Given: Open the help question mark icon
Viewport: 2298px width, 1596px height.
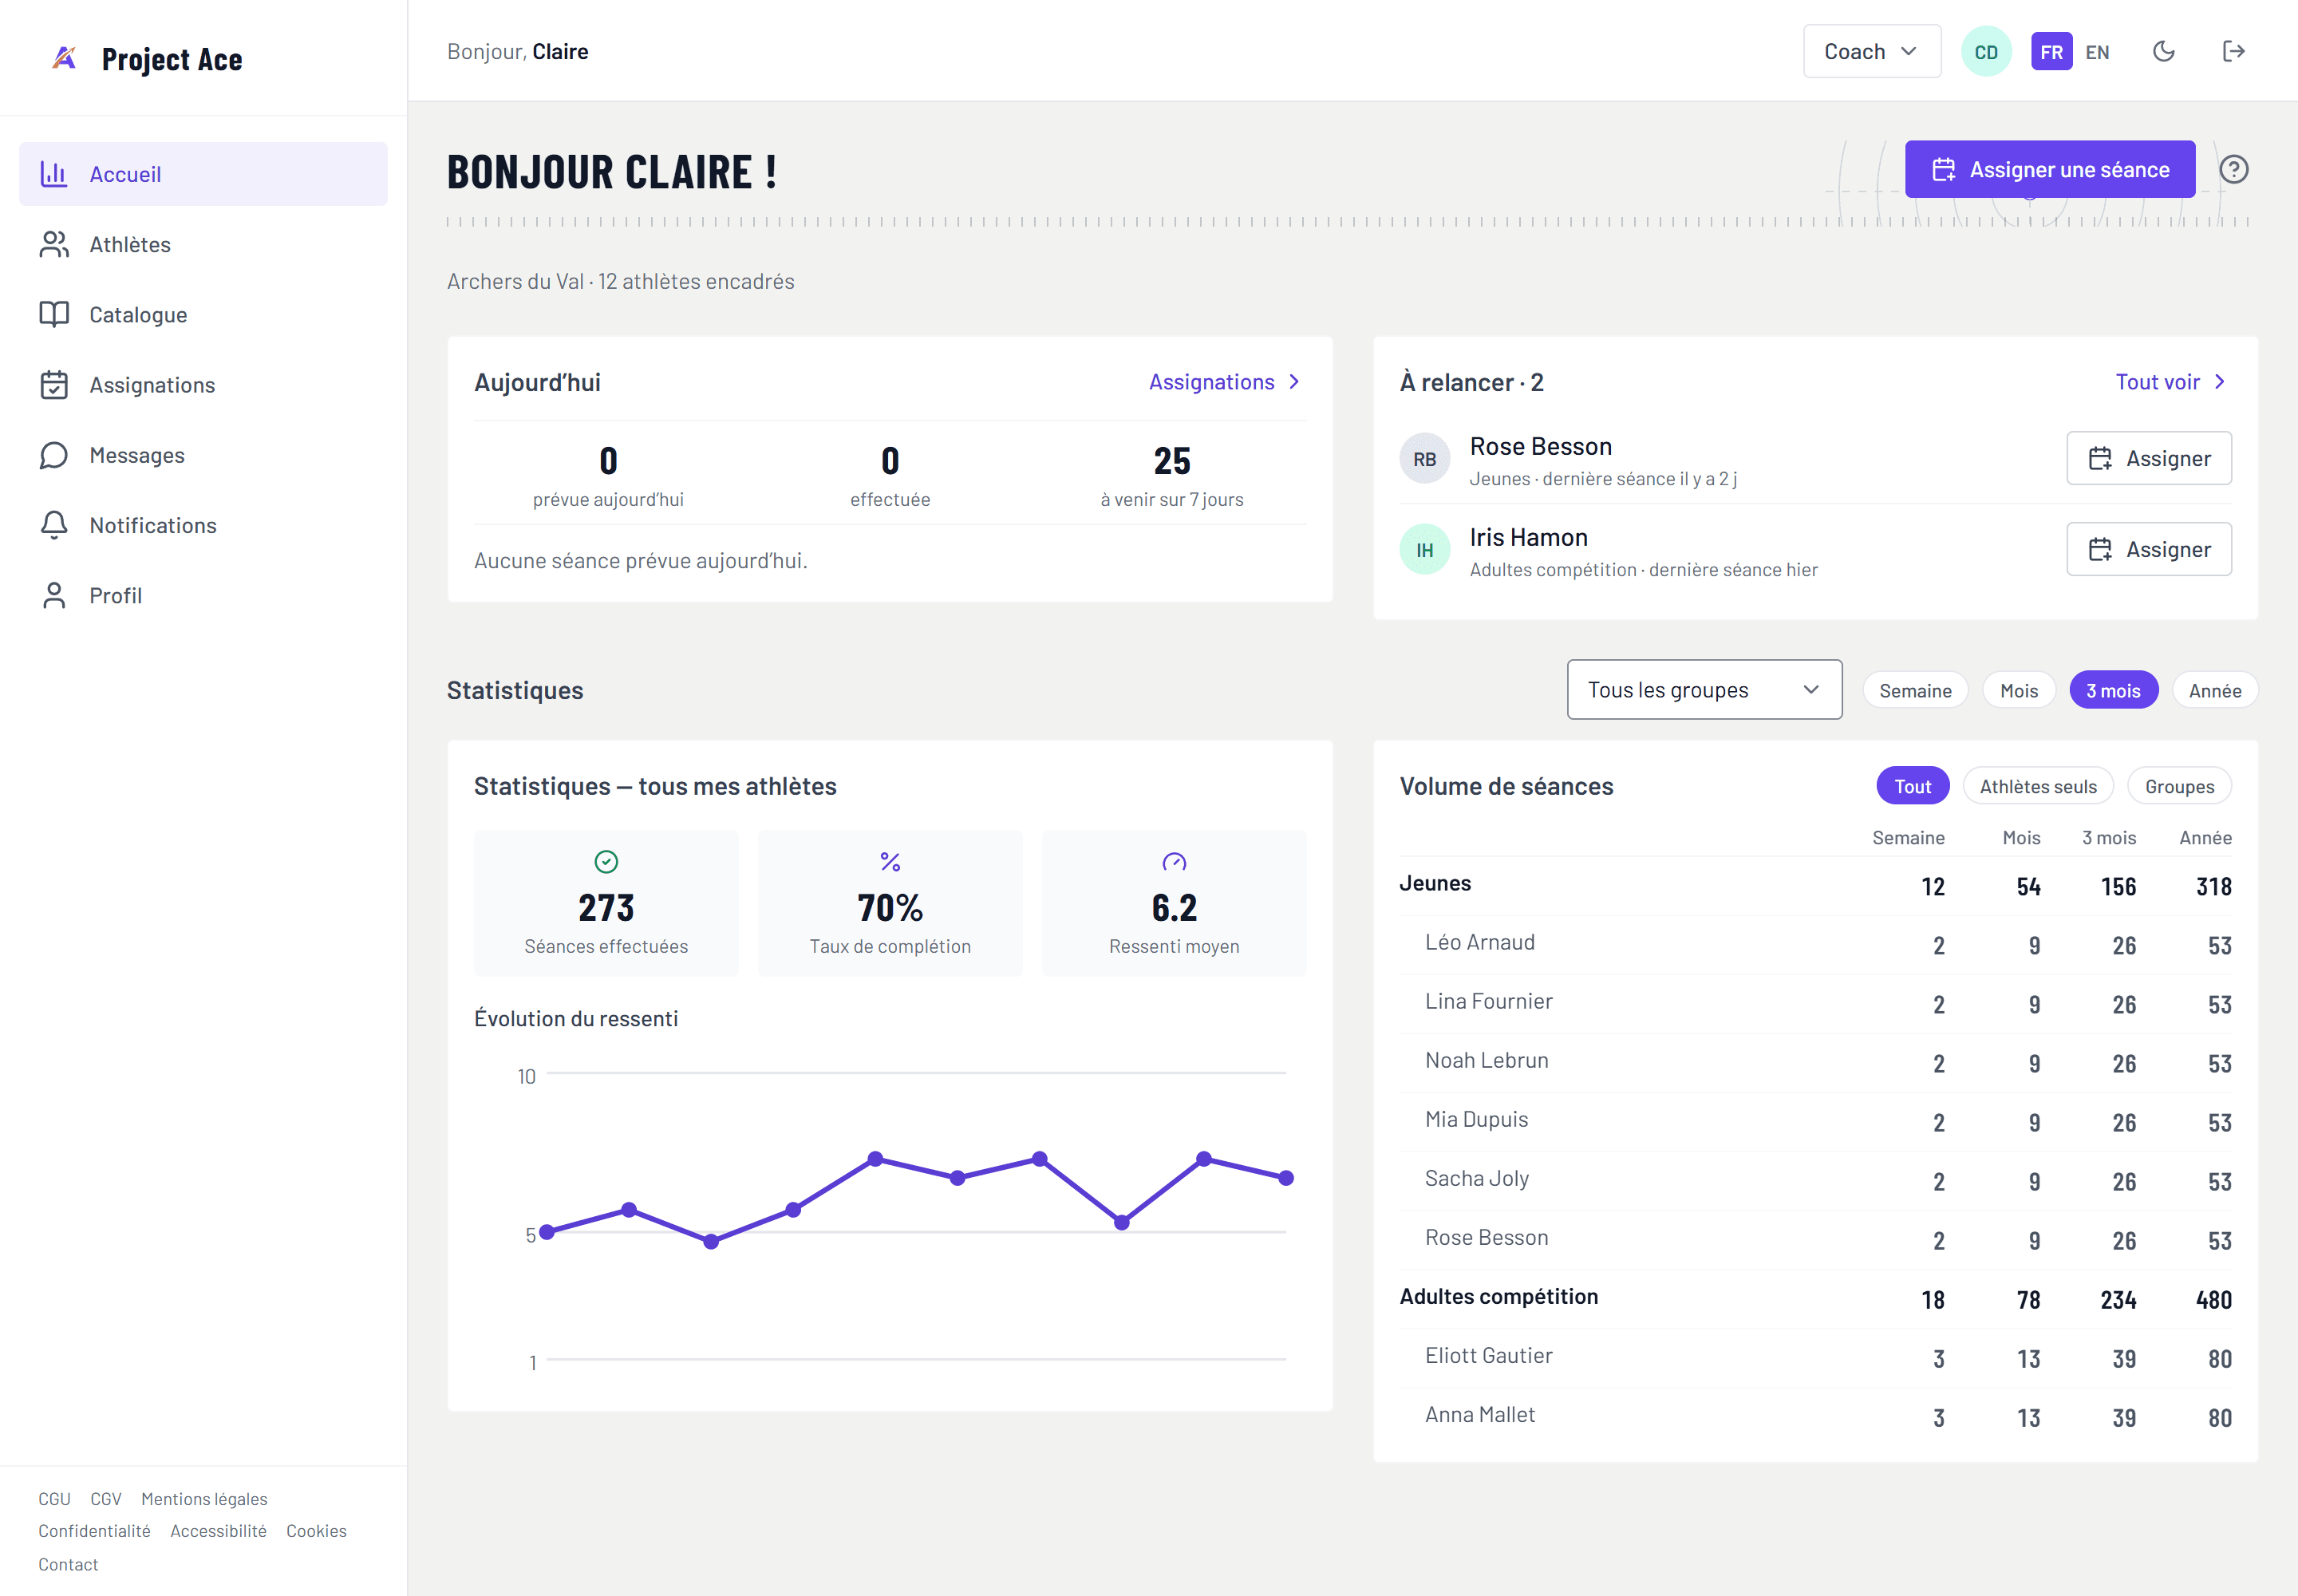Looking at the screenshot, I should [2233, 169].
